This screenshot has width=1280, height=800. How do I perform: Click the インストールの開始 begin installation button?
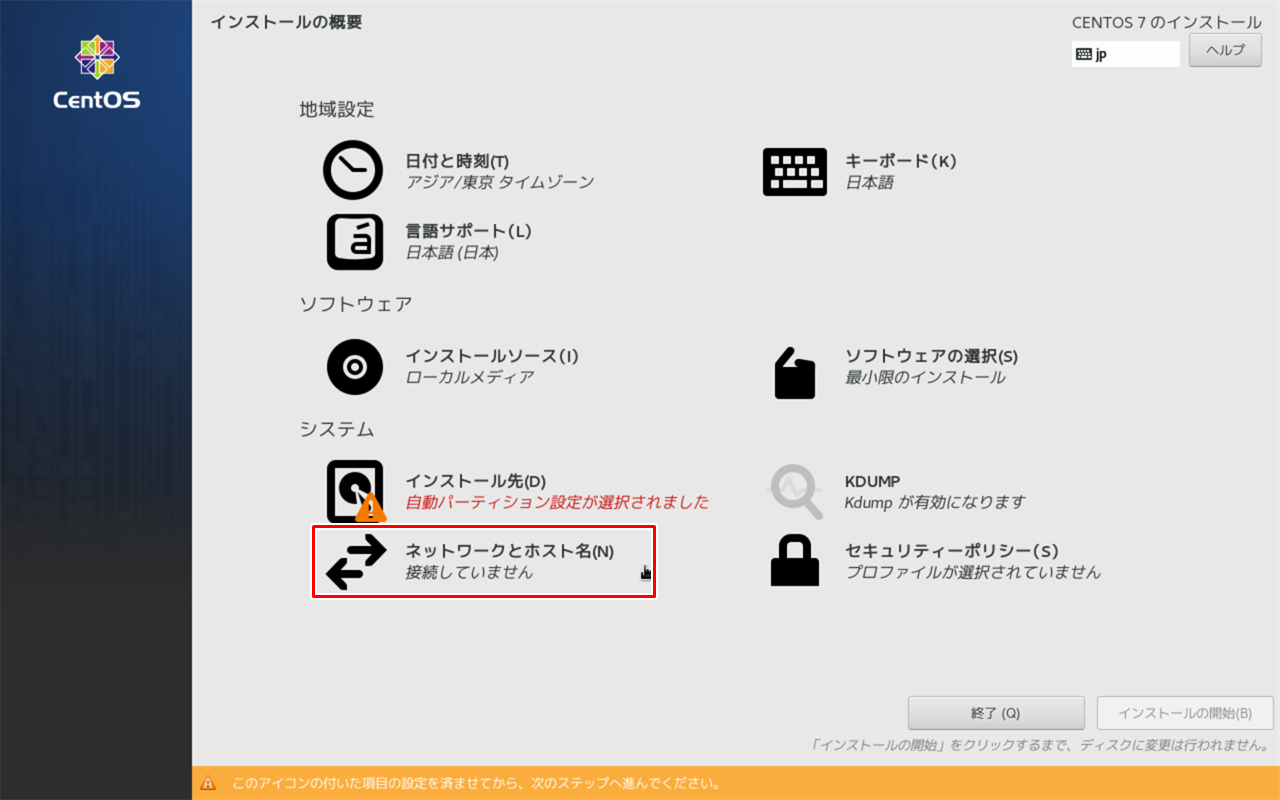coord(1185,713)
